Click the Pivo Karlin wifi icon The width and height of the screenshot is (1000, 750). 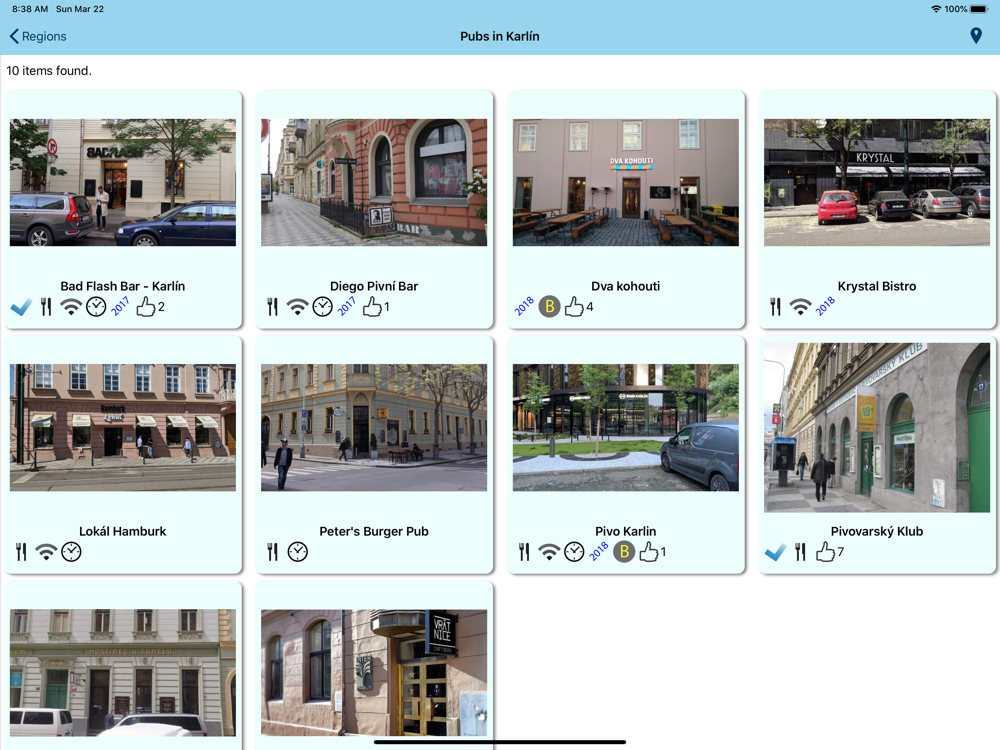549,552
